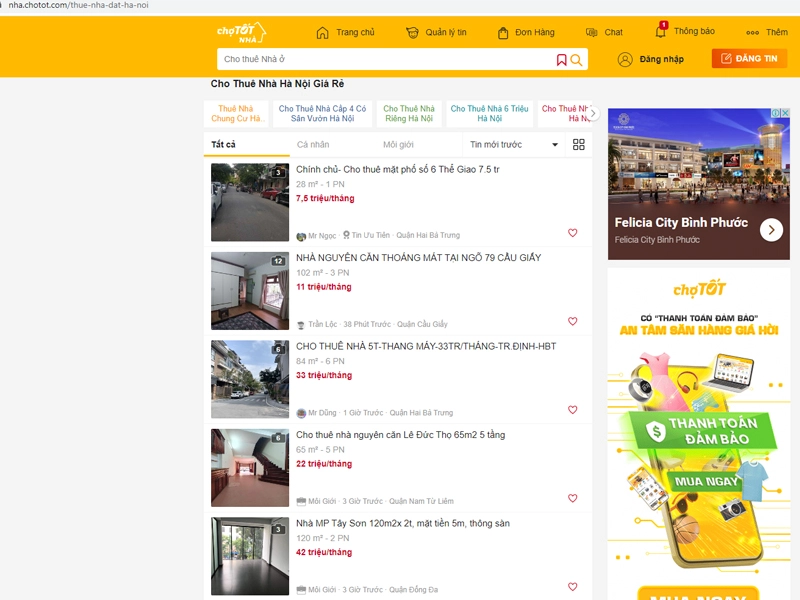
Task: Favorite the Lê Đức Thọ 65m2 listing
Action: (572, 498)
